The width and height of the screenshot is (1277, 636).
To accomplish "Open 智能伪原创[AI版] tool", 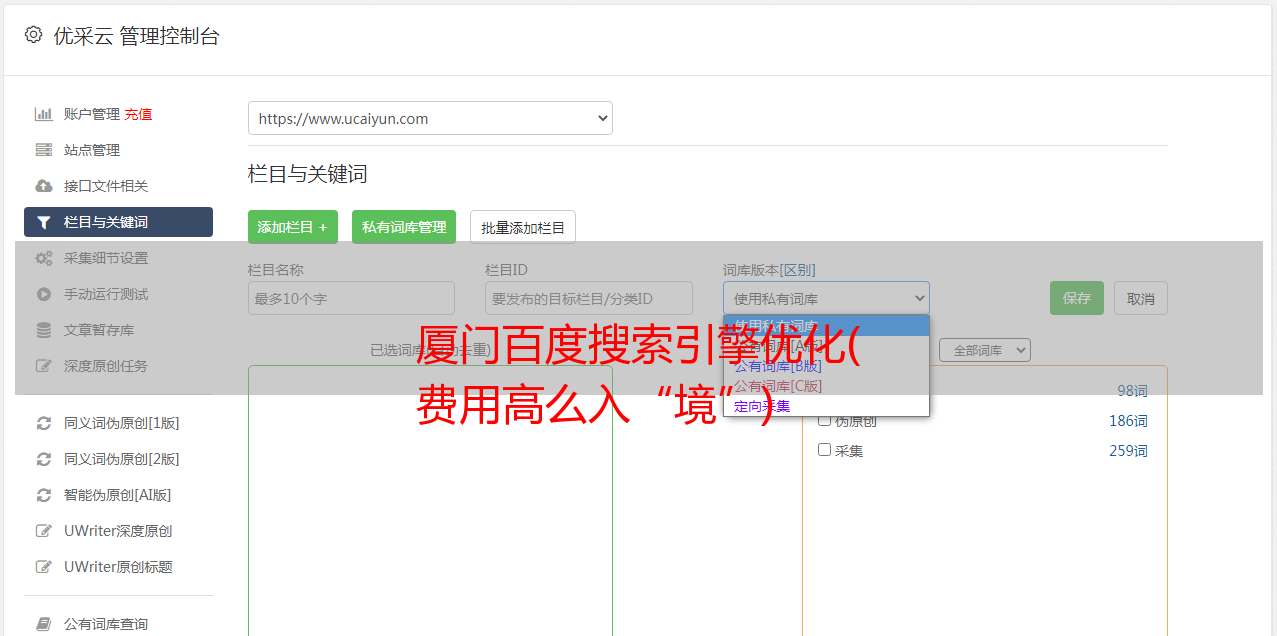I will tap(118, 495).
